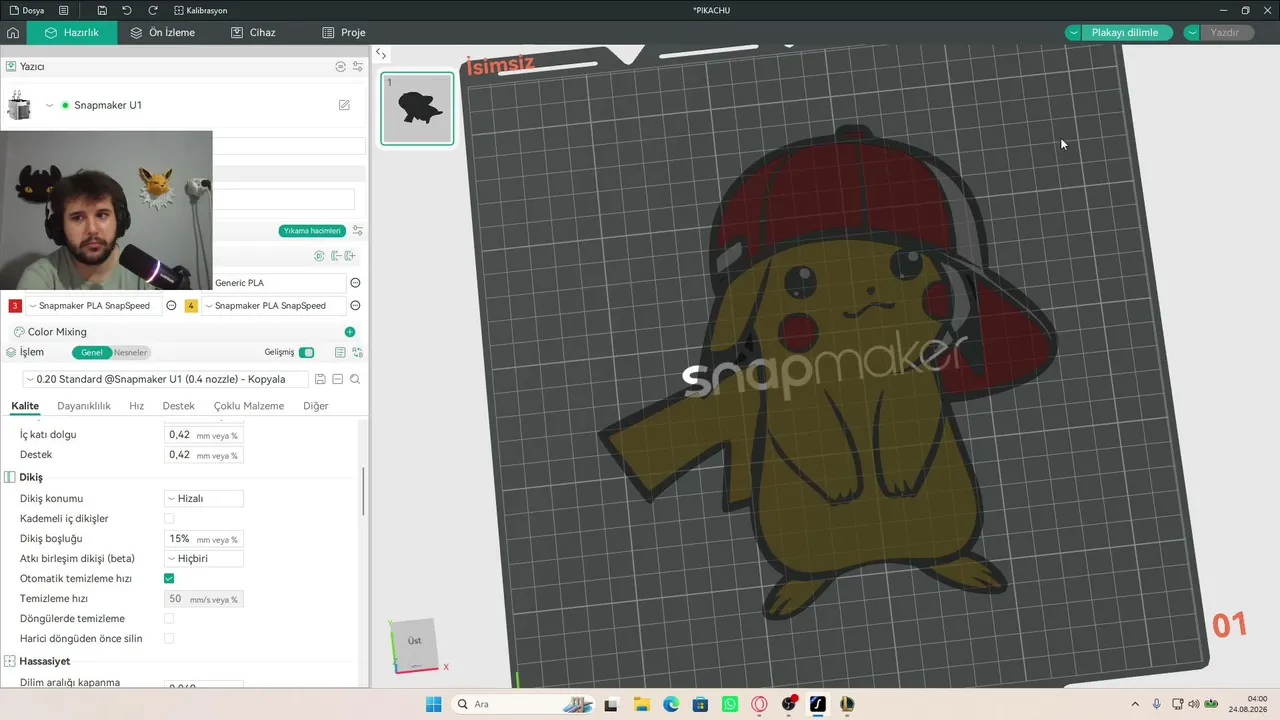1280x720 pixels.
Task: Open the Hız settings tab
Action: [x=137, y=406]
